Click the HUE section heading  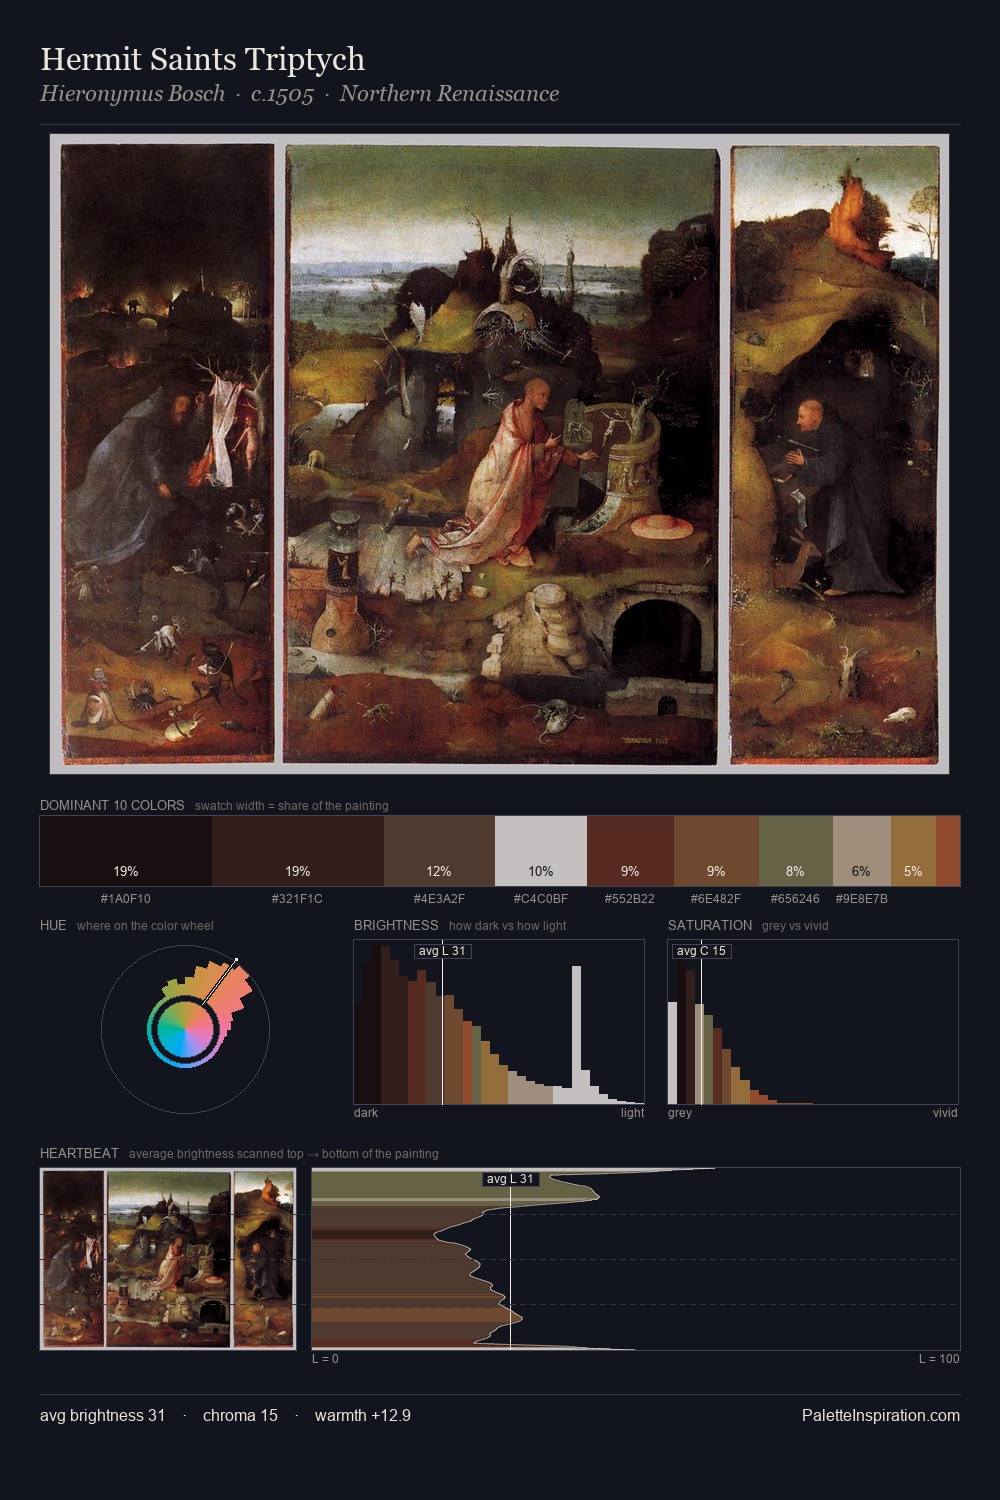point(53,925)
